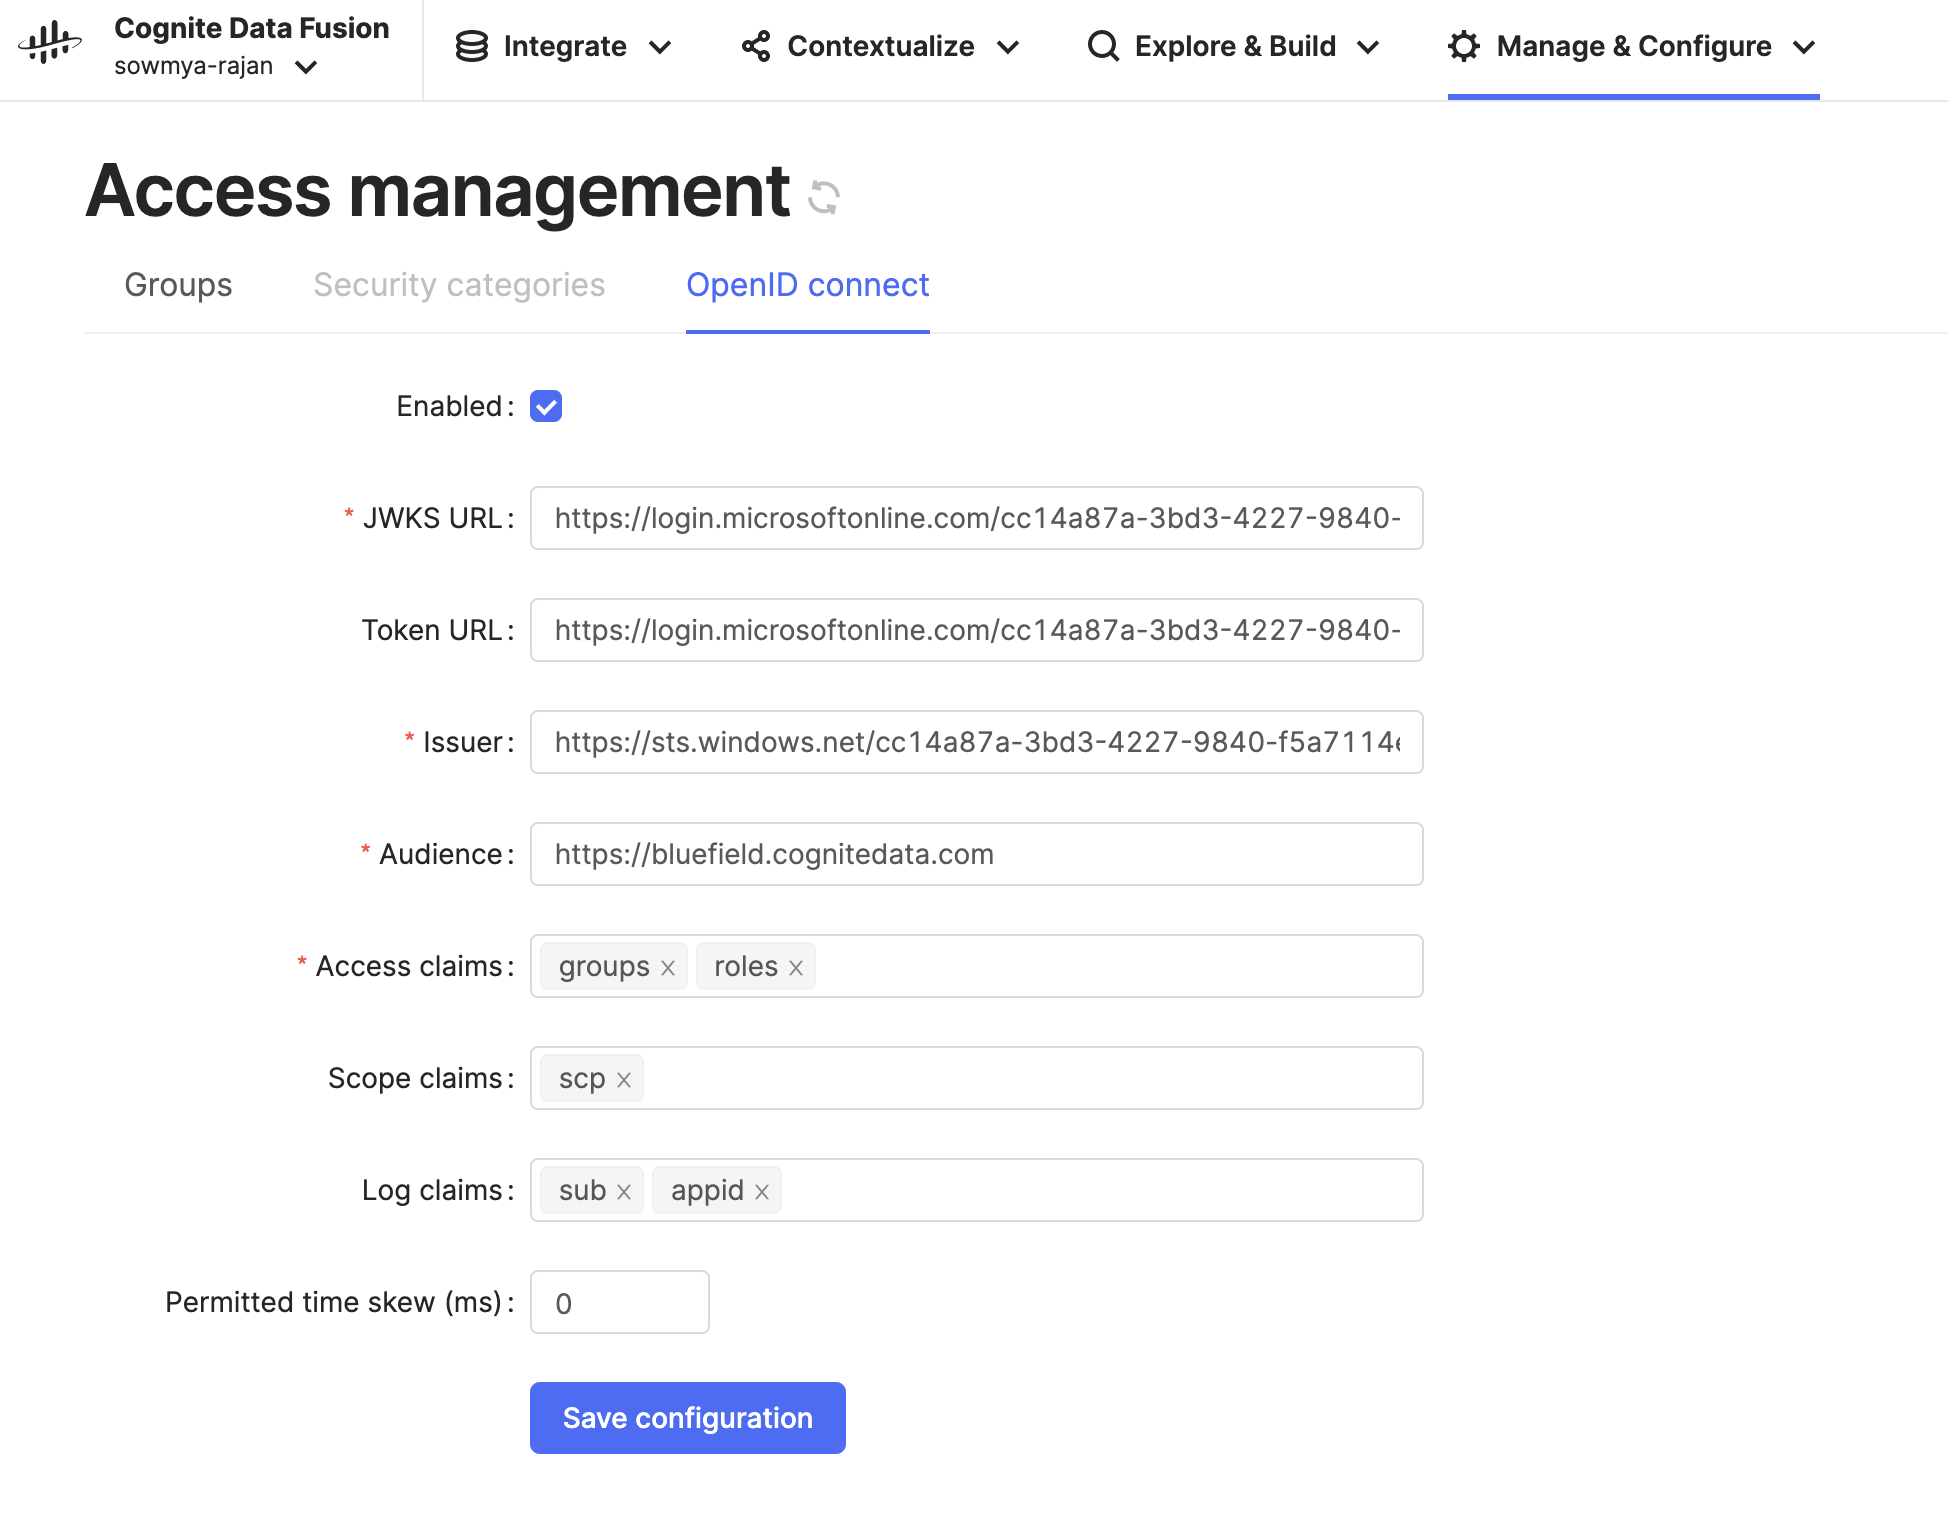Focus the JWKS URL input field
Image resolution: width=1948 pixels, height=1518 pixels.
(977, 518)
